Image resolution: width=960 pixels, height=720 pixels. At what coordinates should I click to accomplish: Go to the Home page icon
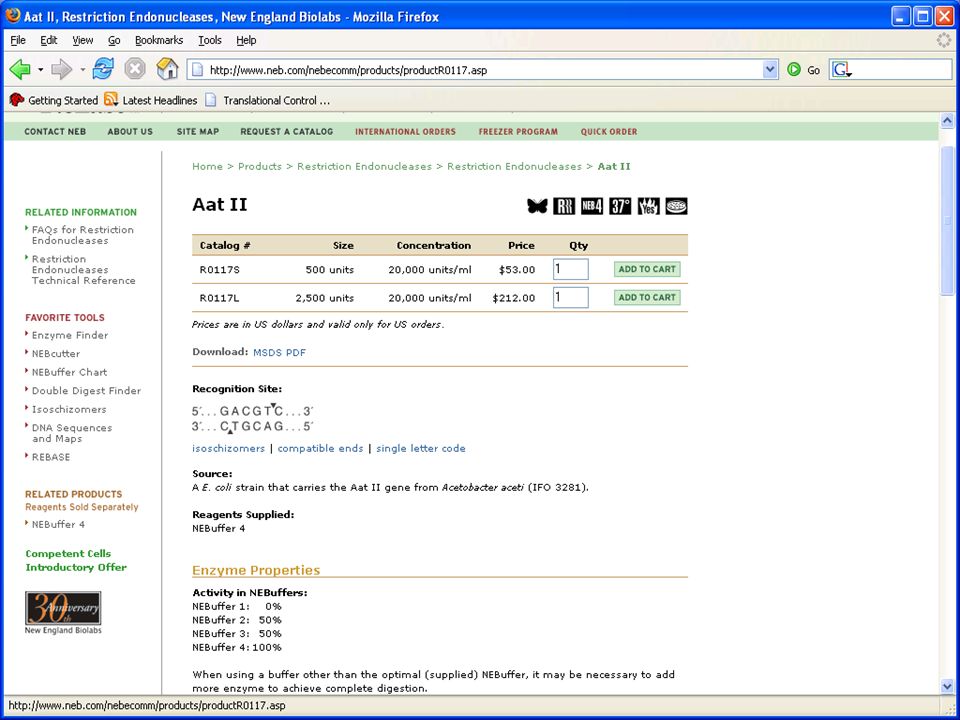click(167, 69)
